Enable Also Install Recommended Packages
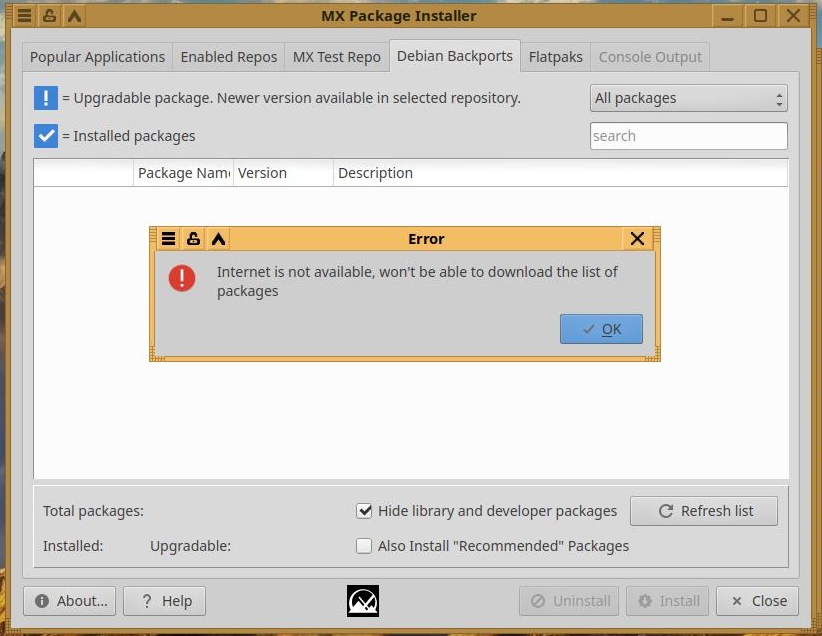 click(x=364, y=546)
